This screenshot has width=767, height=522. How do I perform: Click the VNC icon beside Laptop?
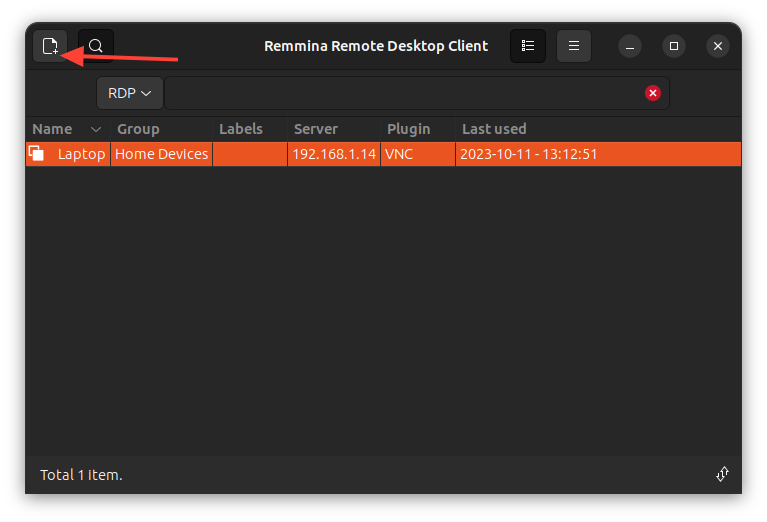(37, 154)
